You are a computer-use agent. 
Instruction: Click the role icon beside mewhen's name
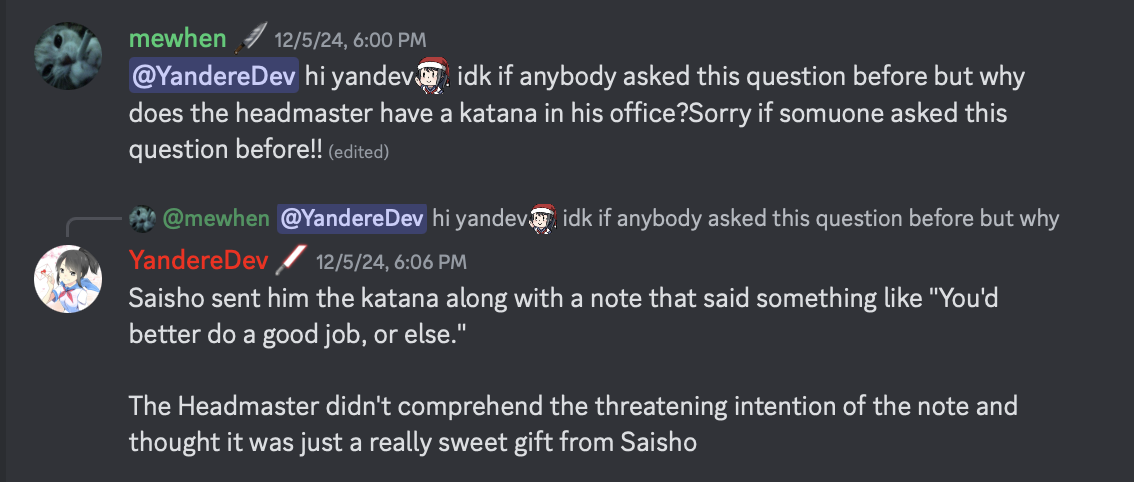point(249,39)
